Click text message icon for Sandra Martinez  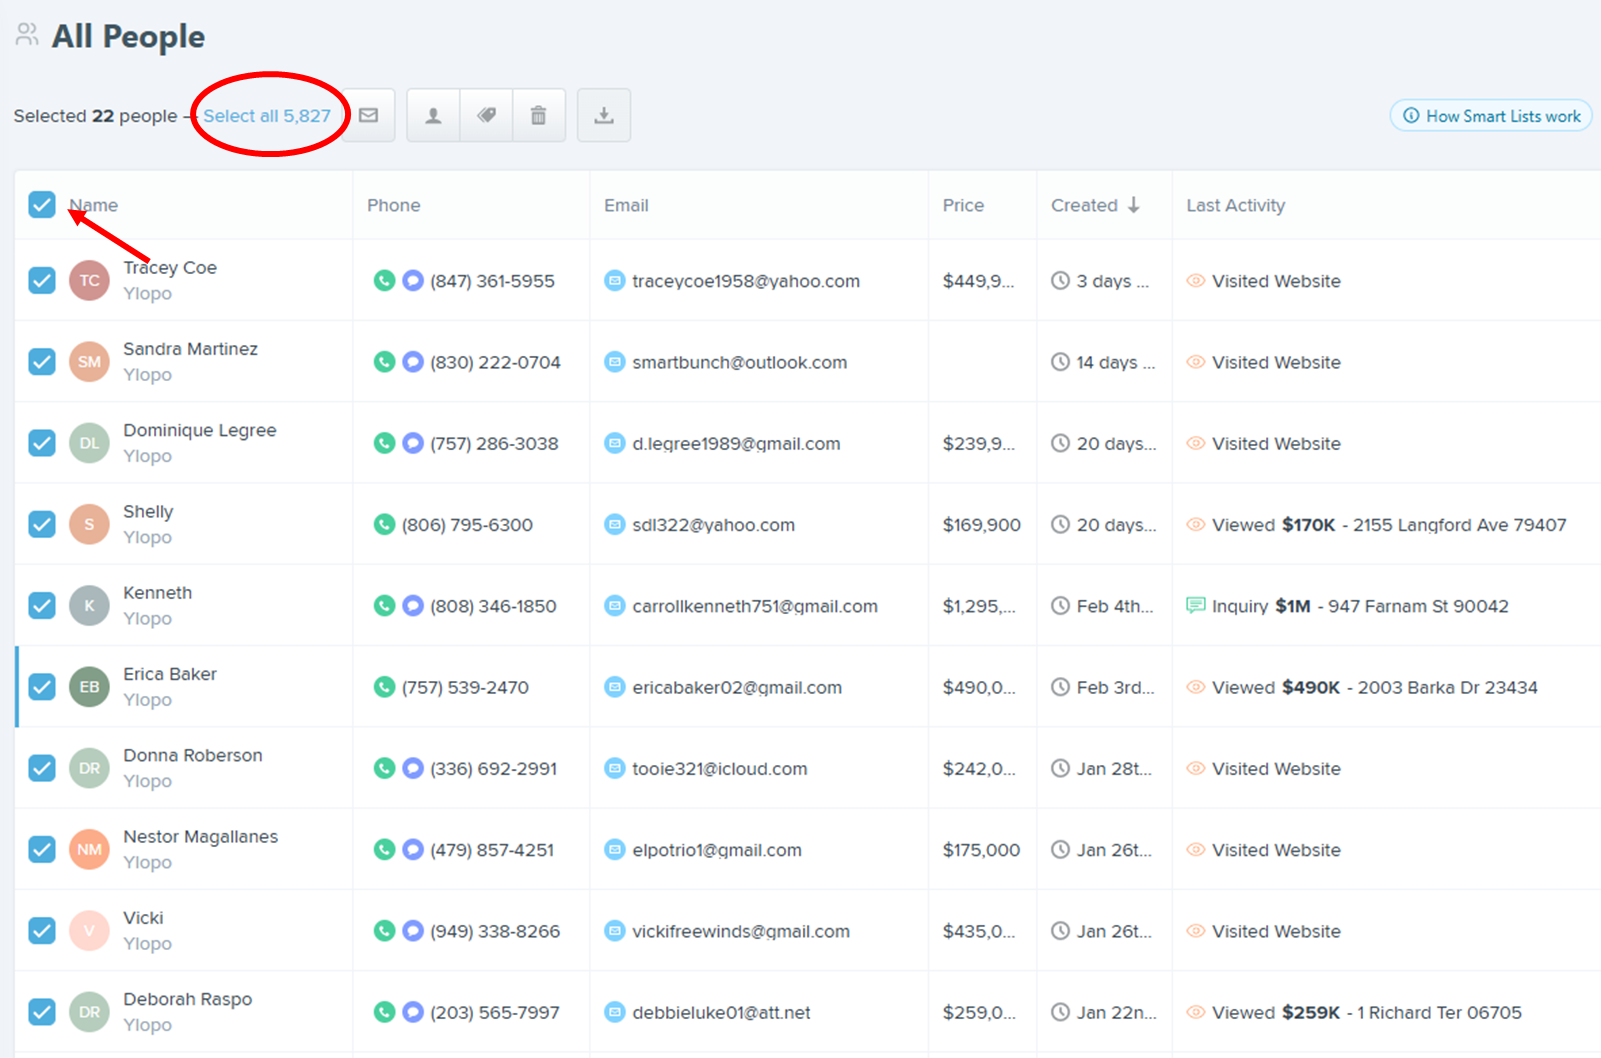point(413,362)
